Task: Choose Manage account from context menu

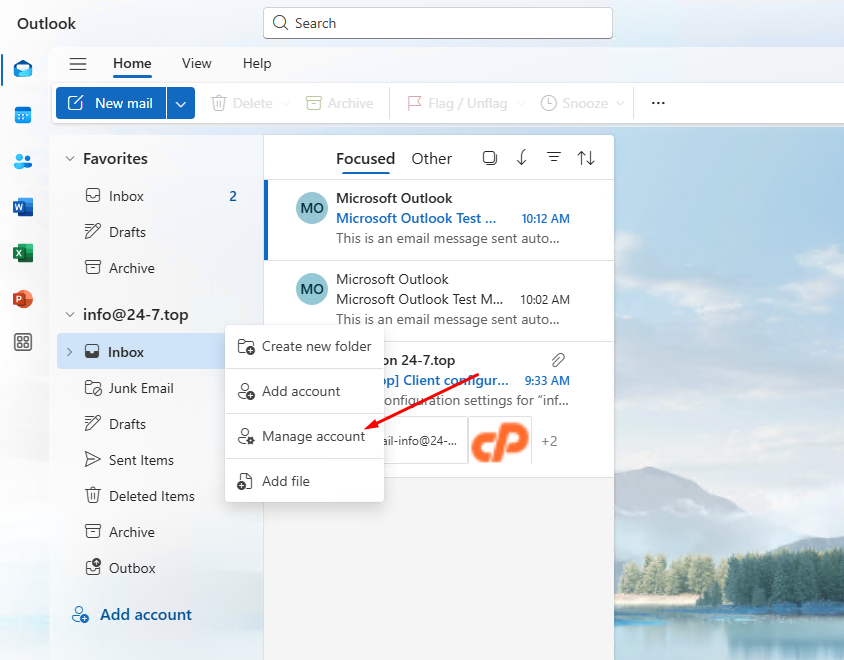Action: [x=313, y=436]
